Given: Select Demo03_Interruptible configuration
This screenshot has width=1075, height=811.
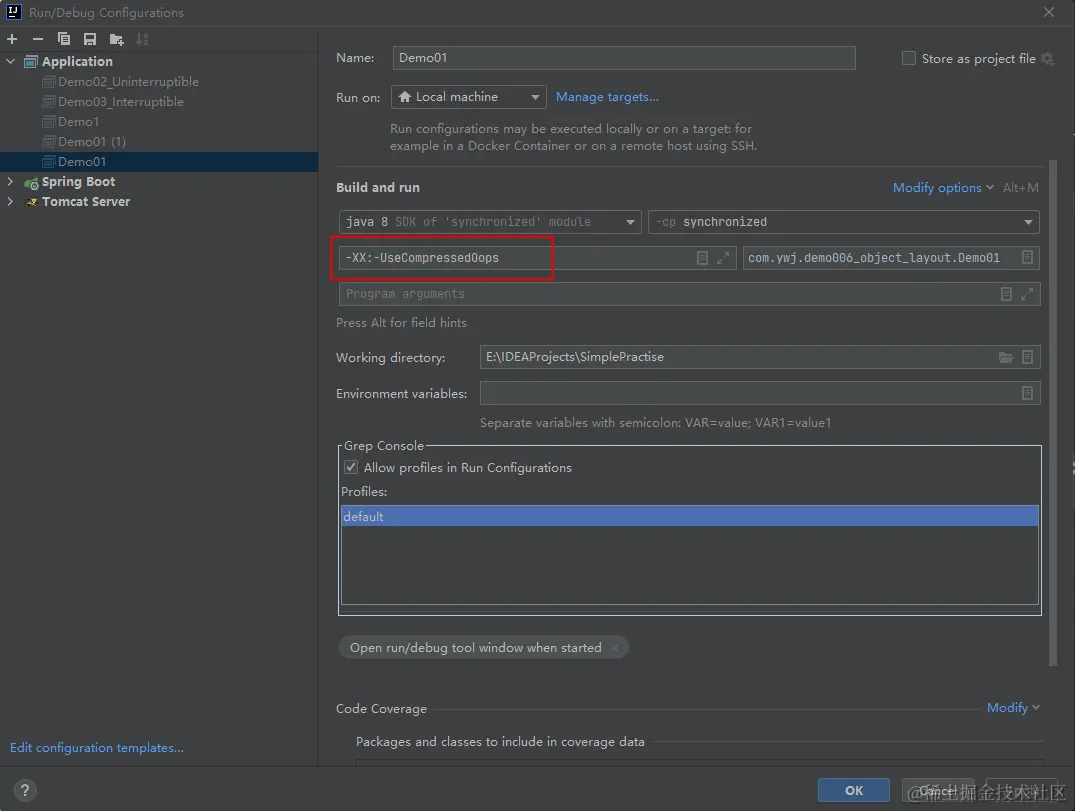Looking at the screenshot, I should 121,101.
